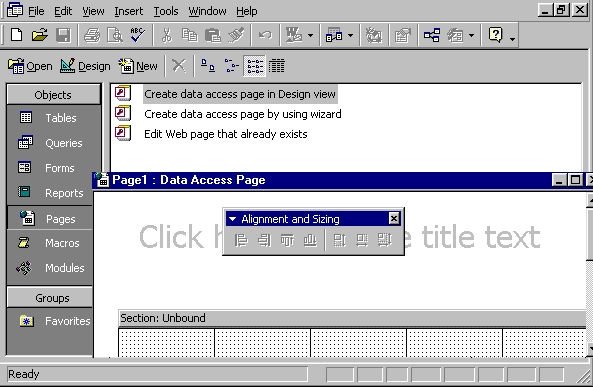
Task: Switch to Small Icons view
Action: click(231, 66)
